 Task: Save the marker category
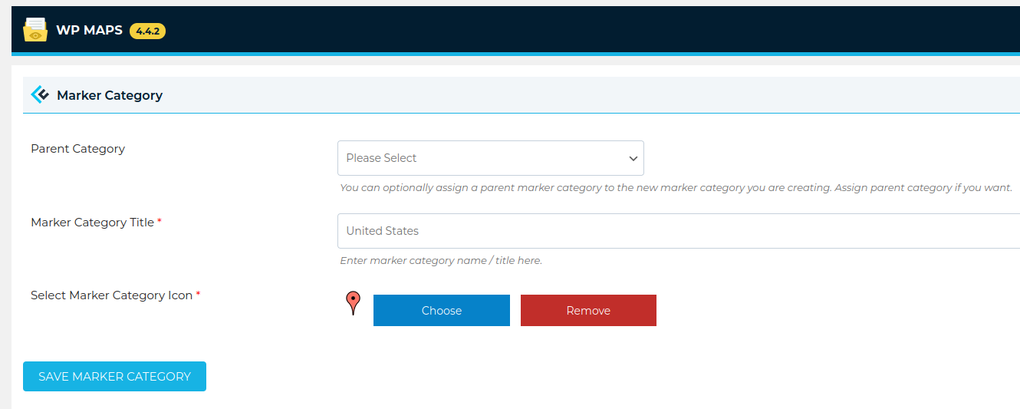[x=114, y=376]
